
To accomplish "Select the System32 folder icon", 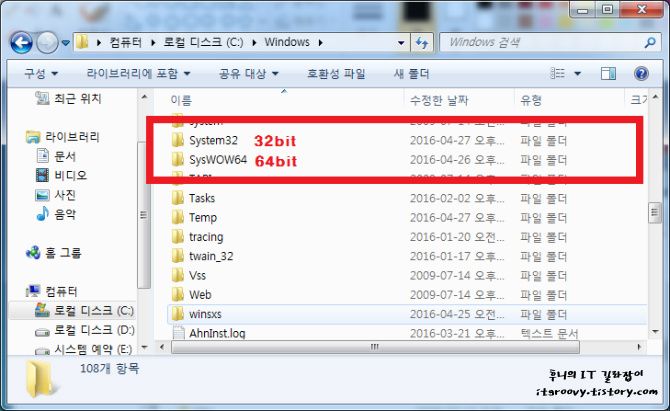I will (178, 140).
